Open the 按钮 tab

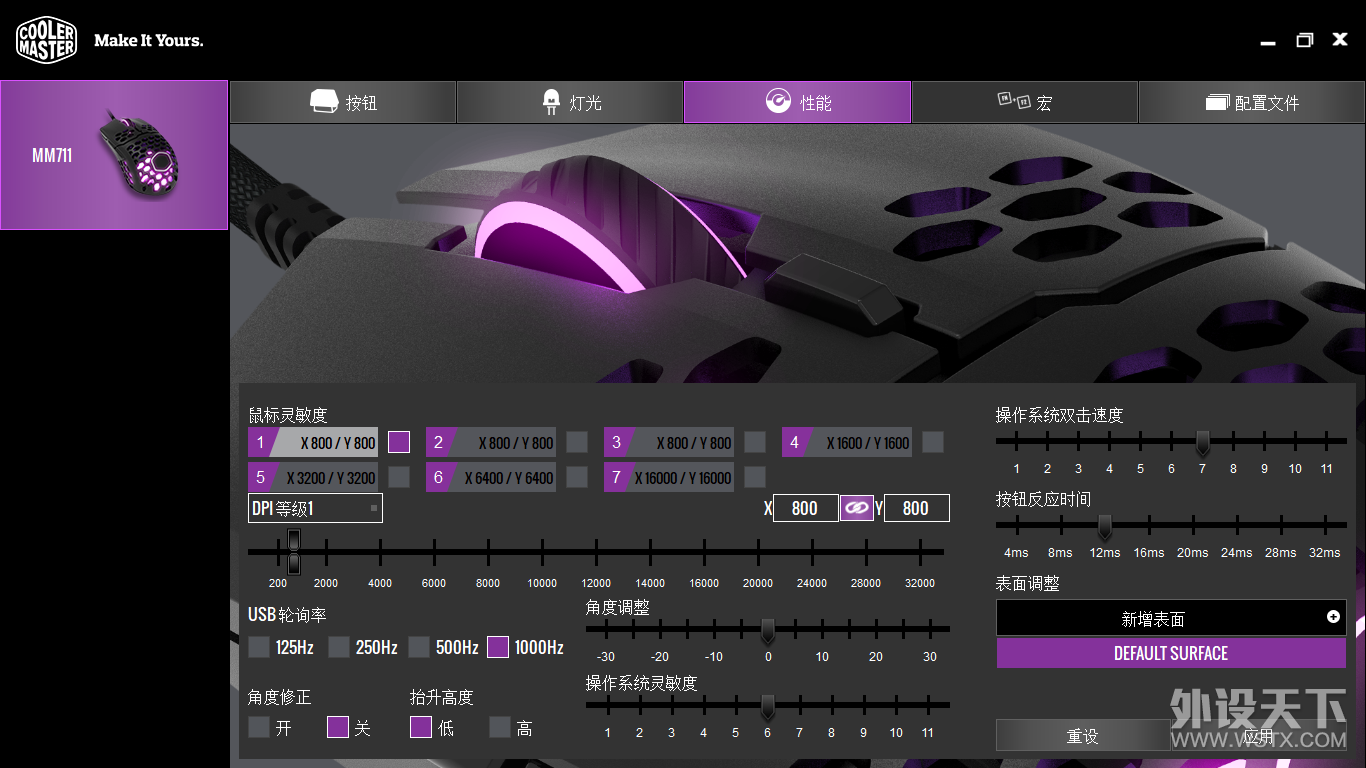point(343,102)
